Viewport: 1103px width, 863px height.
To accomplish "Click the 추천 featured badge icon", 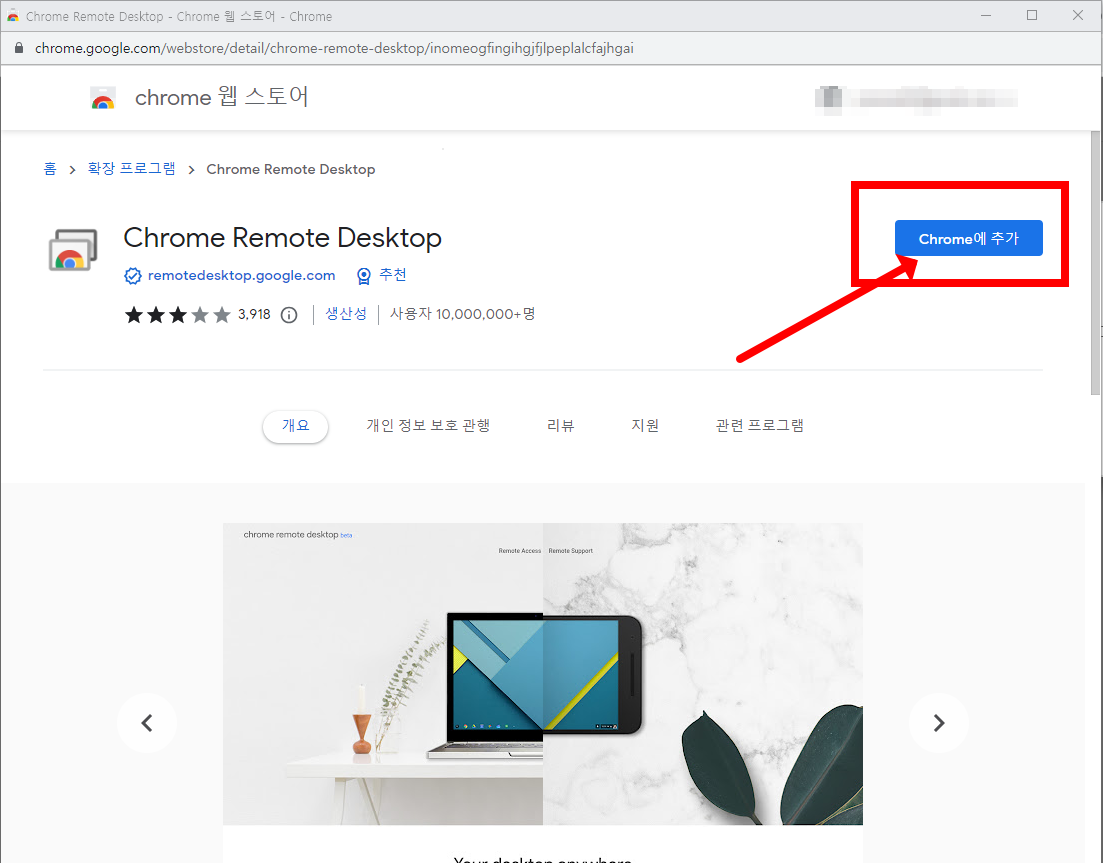I will [363, 275].
